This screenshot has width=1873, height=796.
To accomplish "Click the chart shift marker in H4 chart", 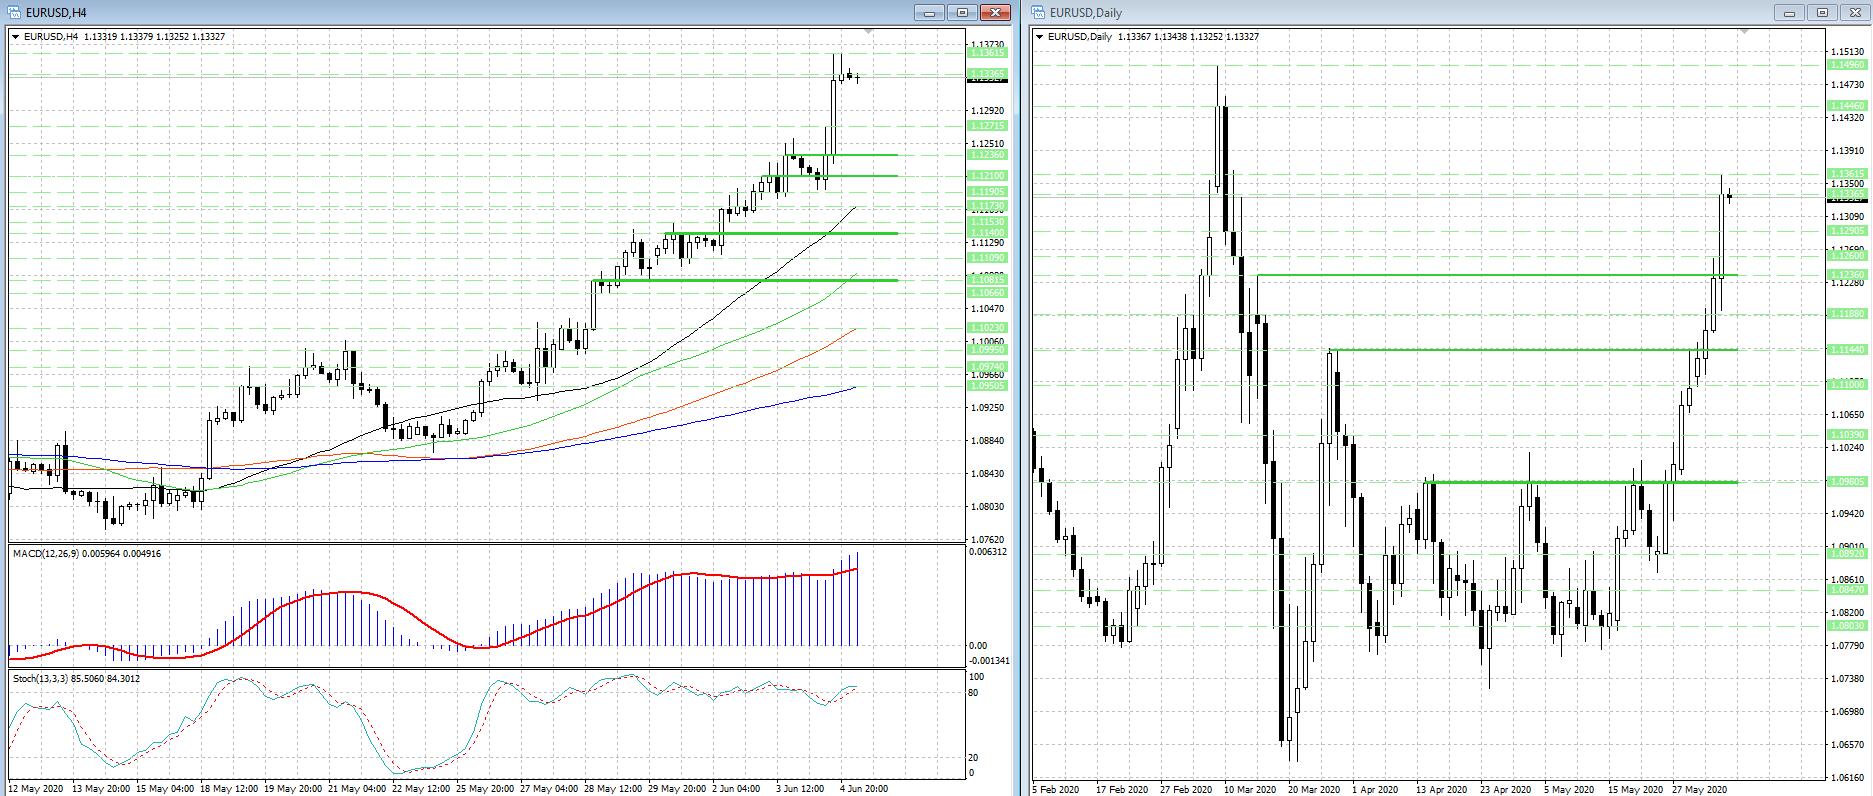I will coord(868,32).
